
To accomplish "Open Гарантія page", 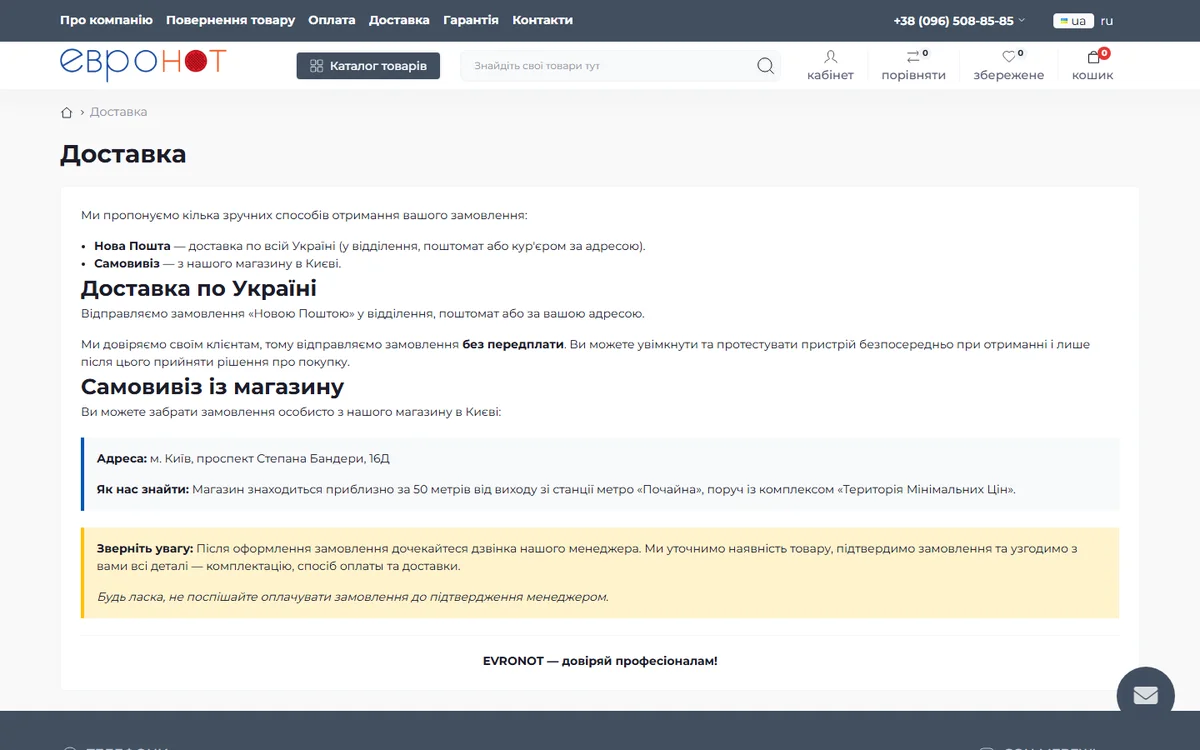I will tap(471, 20).
